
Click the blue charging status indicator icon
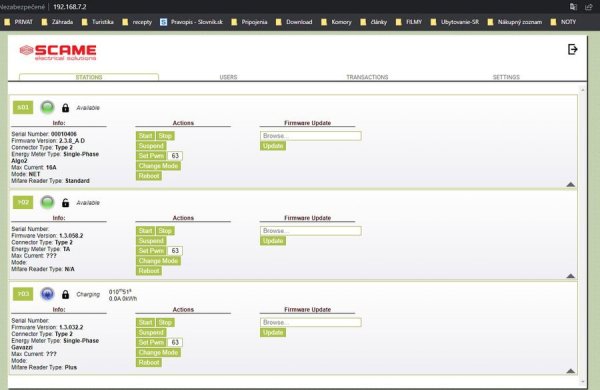click(x=47, y=294)
